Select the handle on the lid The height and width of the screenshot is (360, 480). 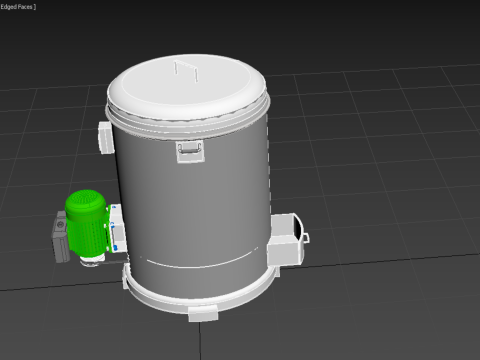pyautogui.click(x=186, y=71)
